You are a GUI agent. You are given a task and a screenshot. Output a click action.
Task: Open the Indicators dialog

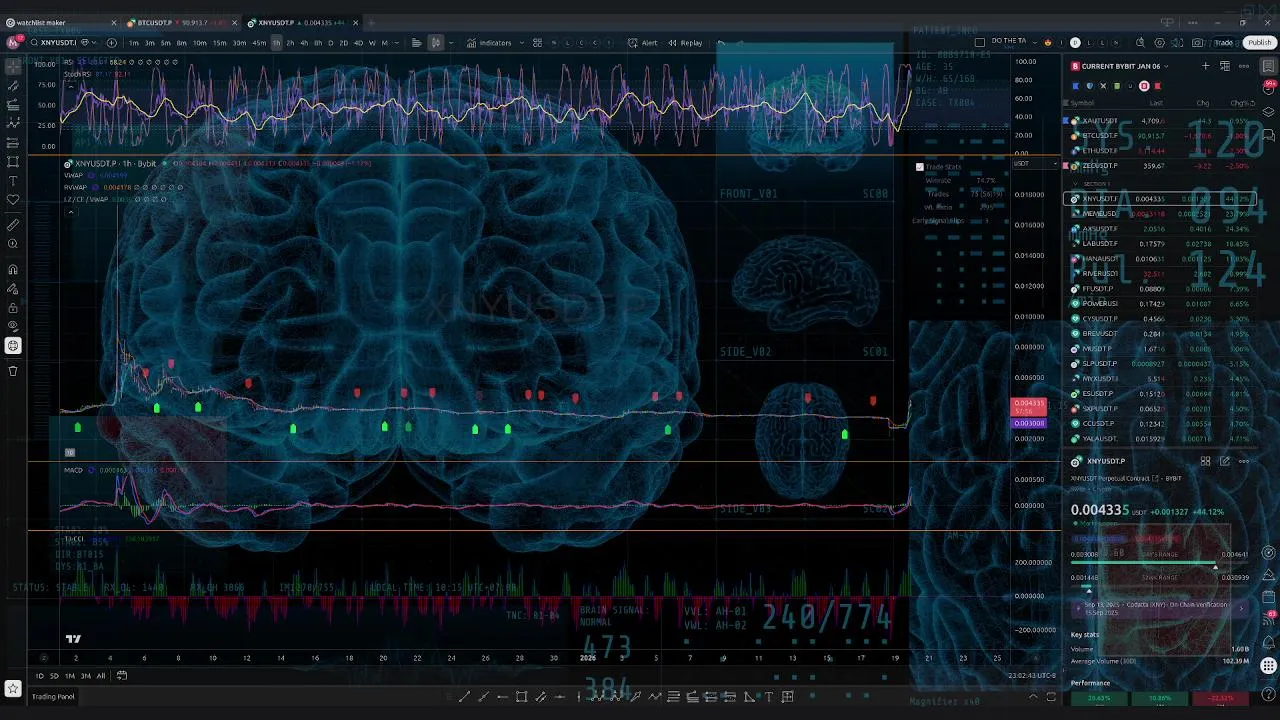pos(489,43)
